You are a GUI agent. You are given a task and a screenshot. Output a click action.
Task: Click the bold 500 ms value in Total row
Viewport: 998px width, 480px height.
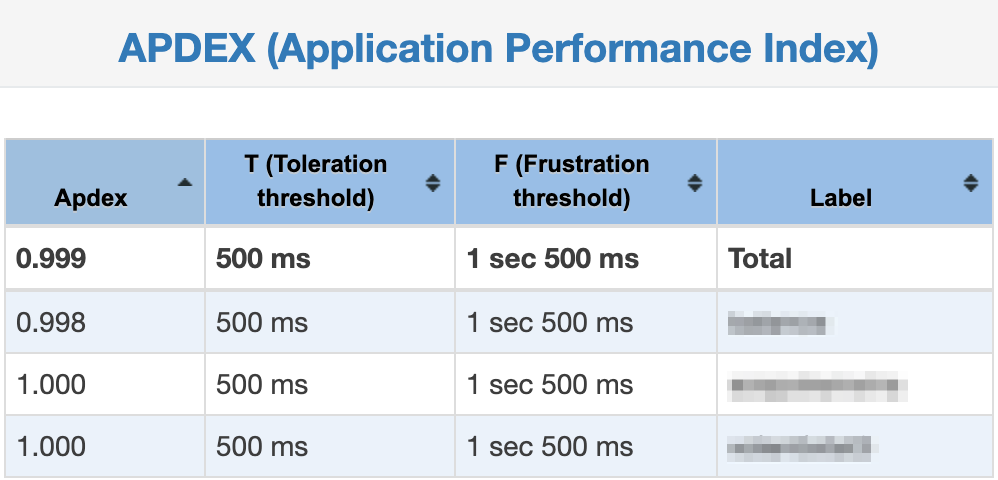click(263, 259)
